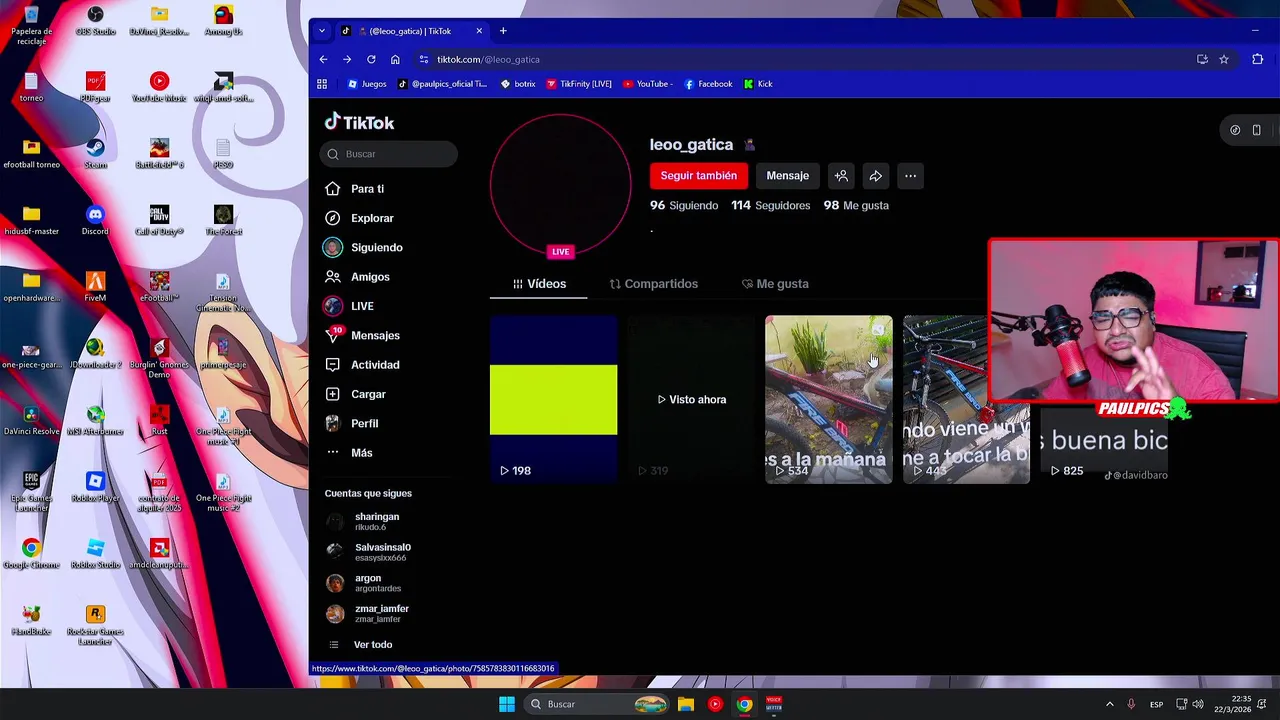1280x720 pixels.
Task: Click the address bar URL
Action: 488,59
